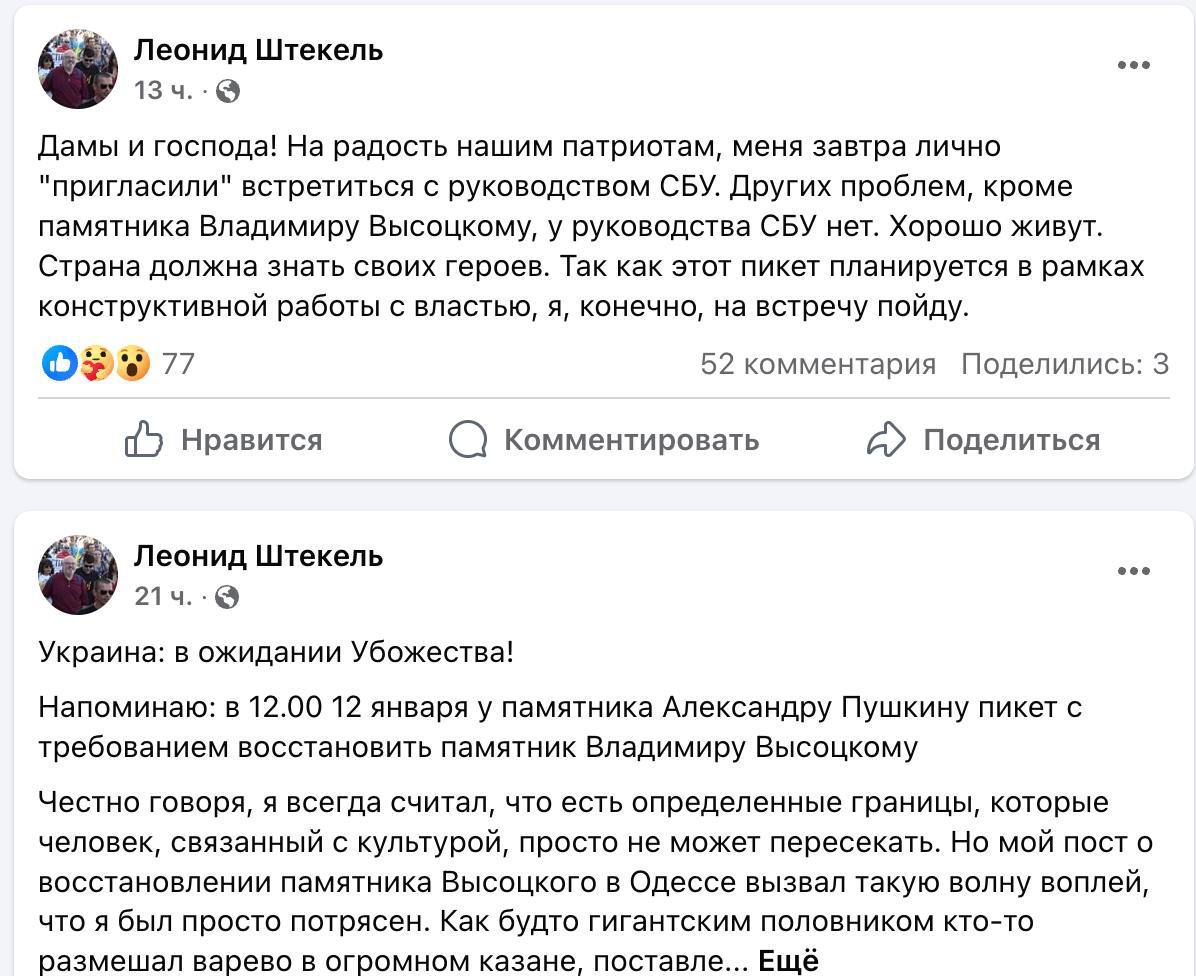Click the Care hugging-heart reaction emoji

pyautogui.click(x=95, y=363)
